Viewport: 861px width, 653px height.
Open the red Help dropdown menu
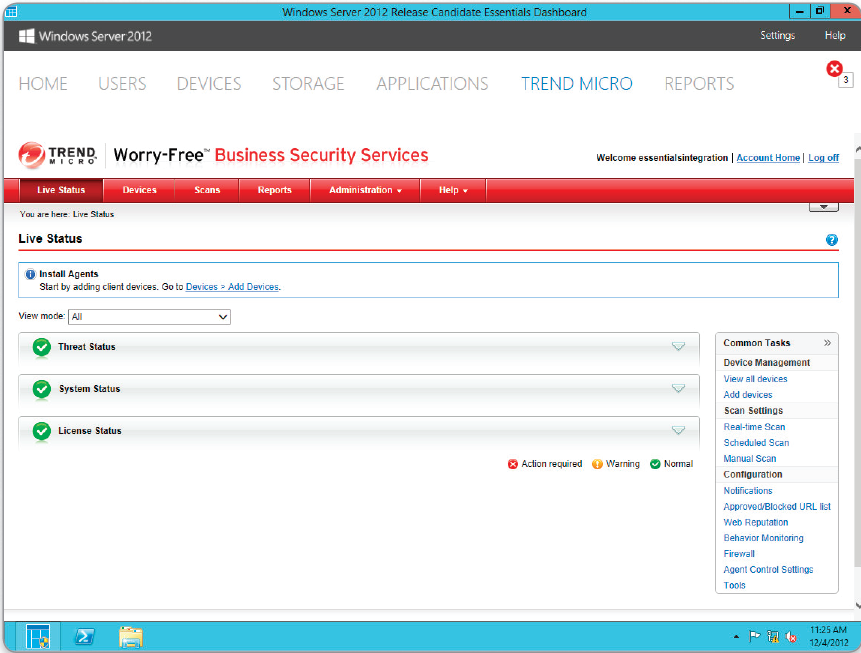[453, 190]
